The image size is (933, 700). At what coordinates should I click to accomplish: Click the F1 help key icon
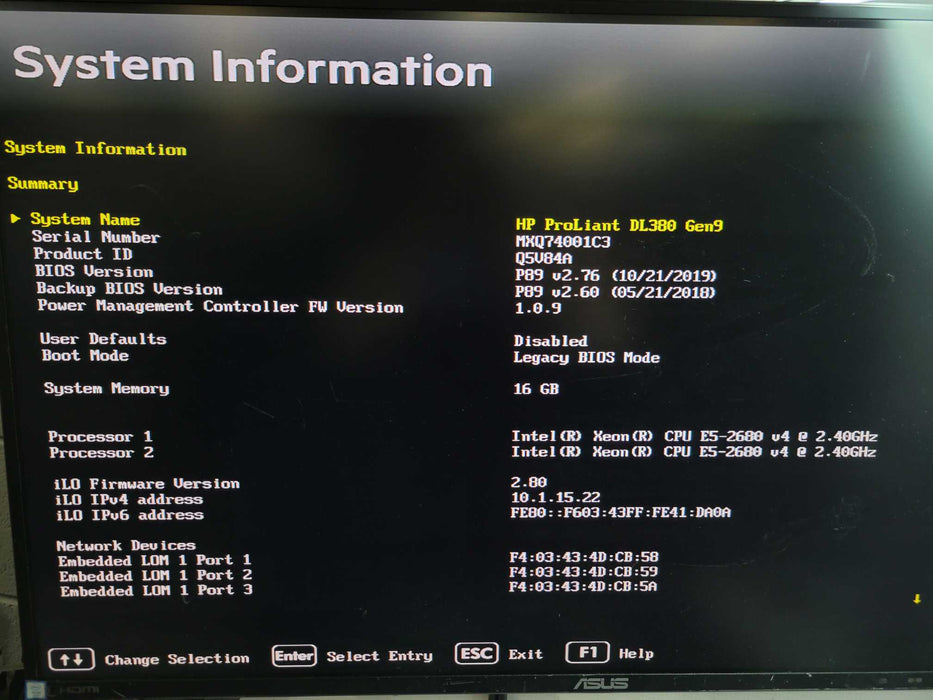tap(587, 653)
